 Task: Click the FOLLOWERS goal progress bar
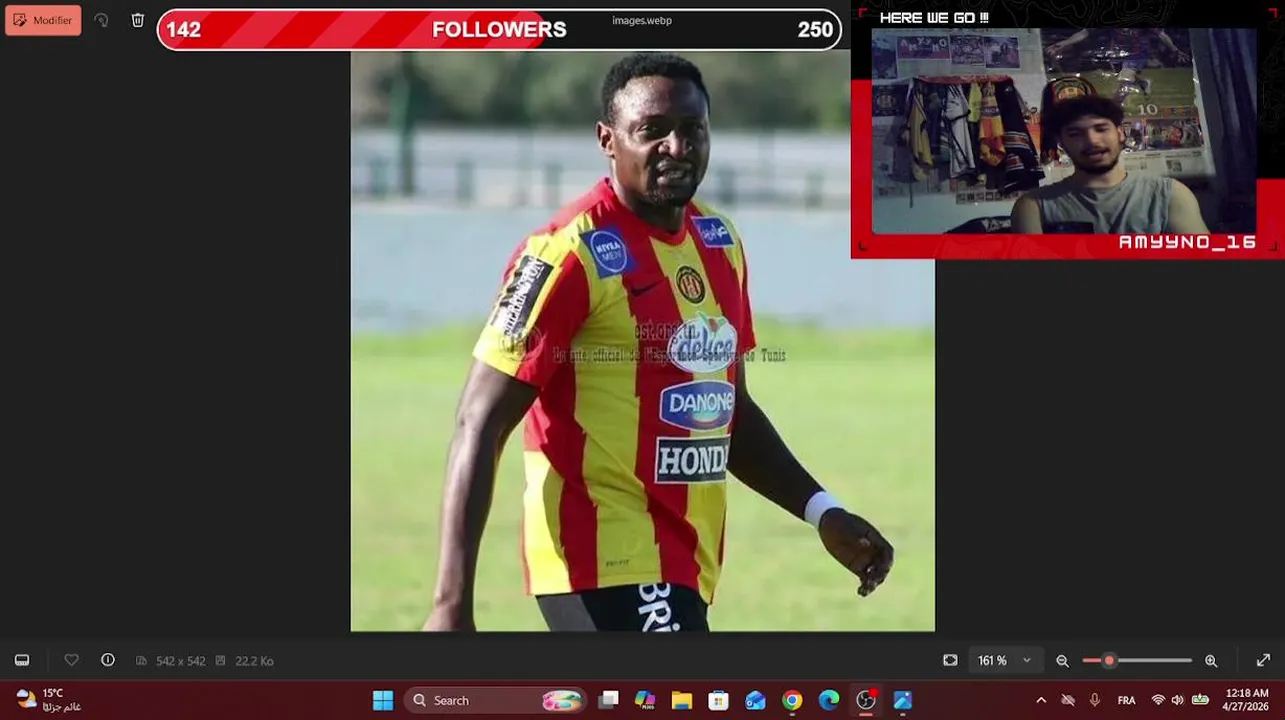tap(499, 30)
